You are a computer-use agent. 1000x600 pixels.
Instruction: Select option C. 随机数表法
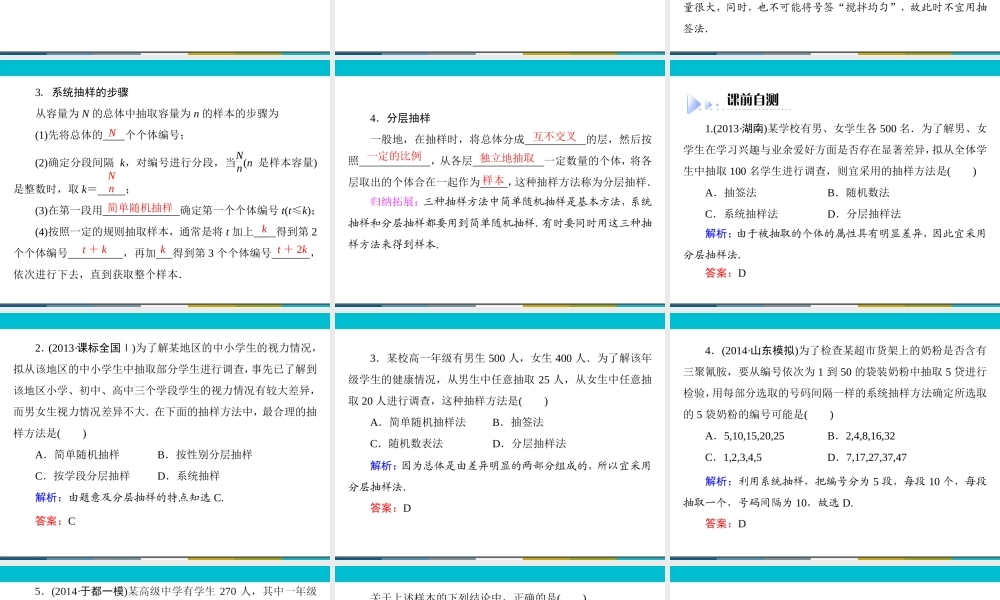click(406, 443)
